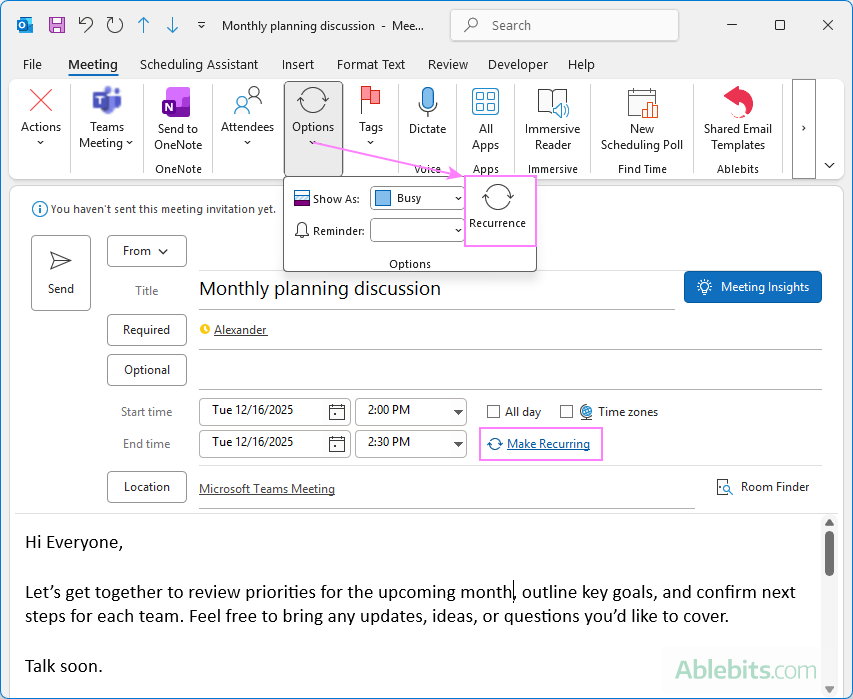Open the Show As dropdown
This screenshot has width=853, height=699.
click(416, 197)
